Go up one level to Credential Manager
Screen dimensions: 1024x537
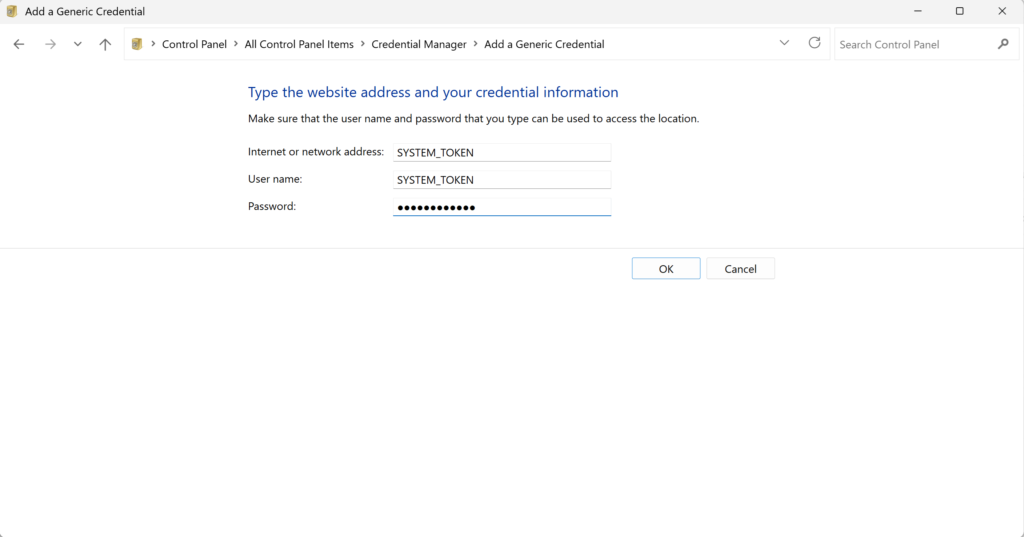pos(105,45)
